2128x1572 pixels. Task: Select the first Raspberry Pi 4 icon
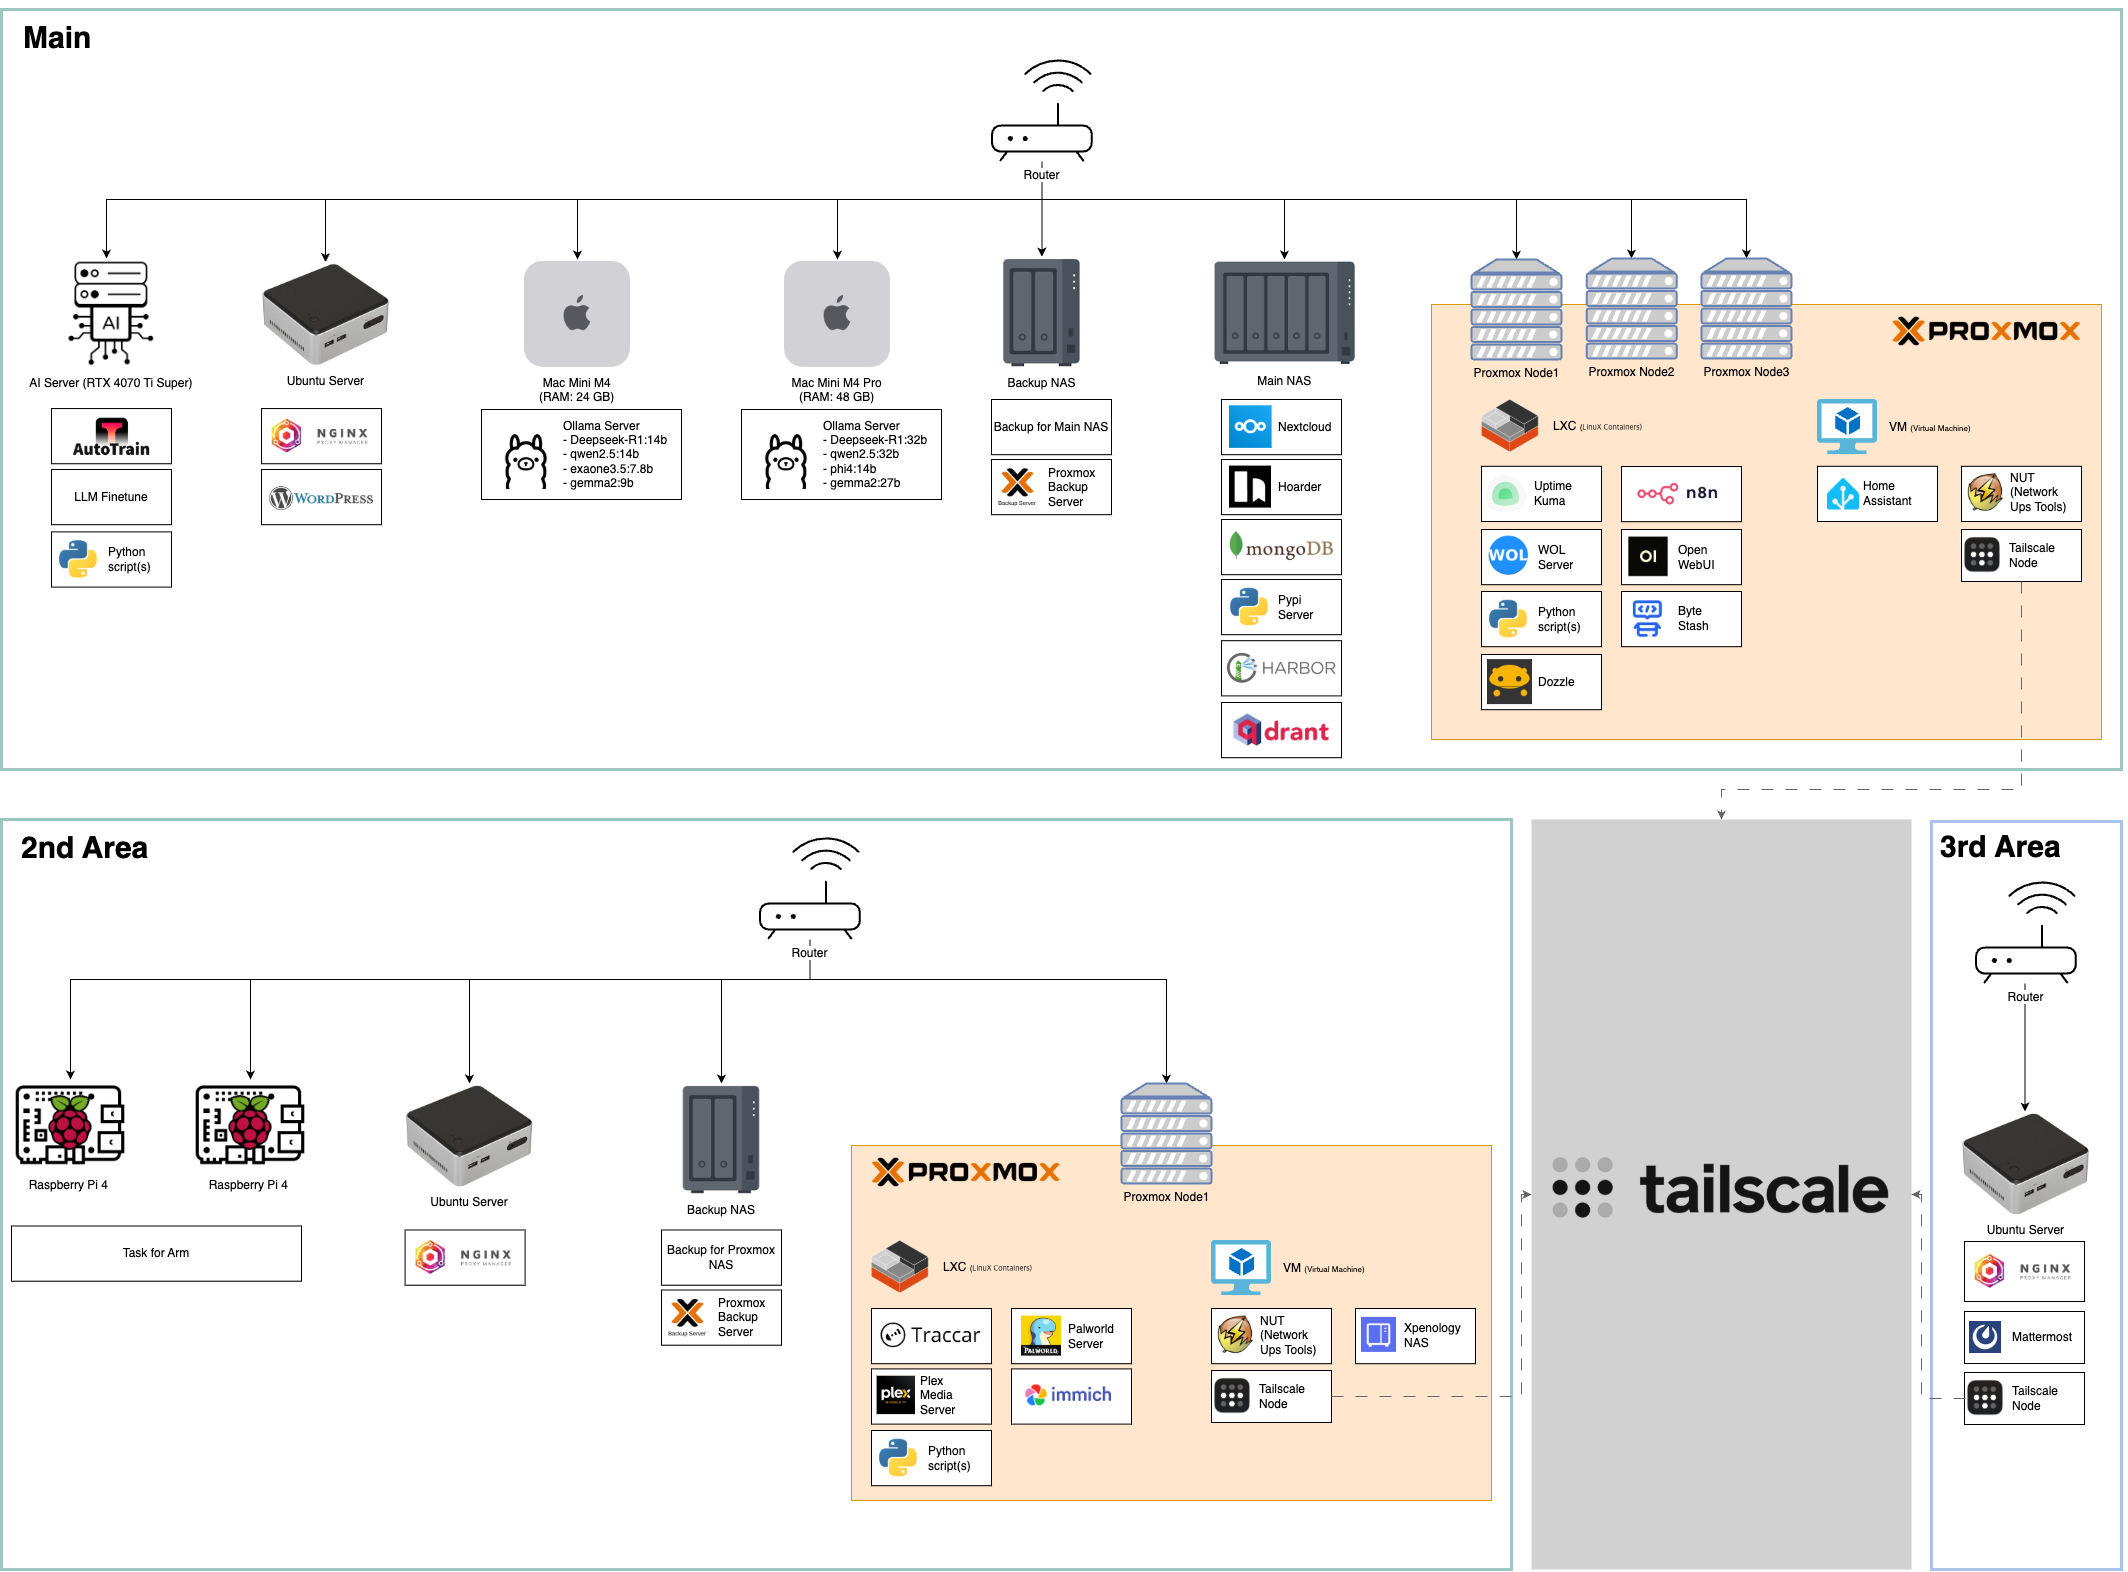pos(69,1125)
